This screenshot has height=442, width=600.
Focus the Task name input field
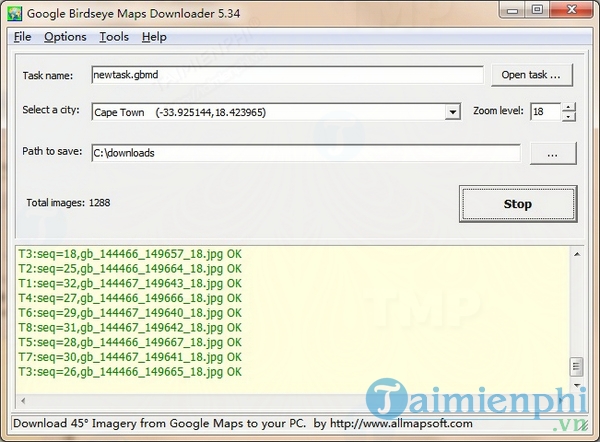pos(287,75)
